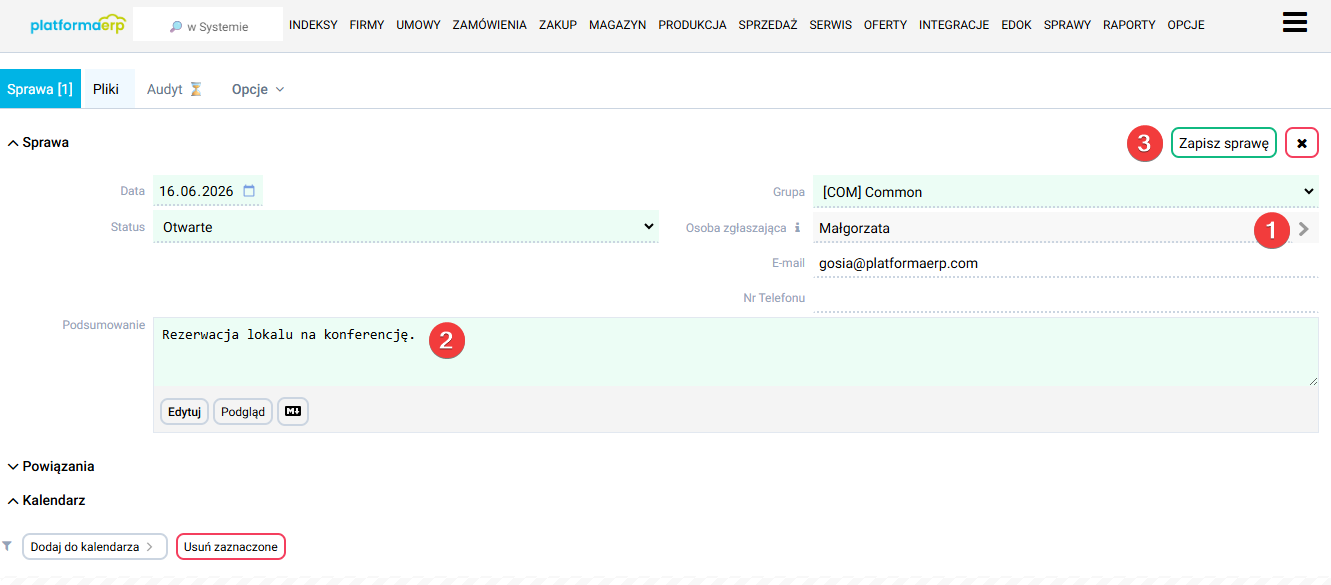This screenshot has width=1331, height=585.
Task: Click into the E-mail input field
Action: pyautogui.click(x=1065, y=263)
